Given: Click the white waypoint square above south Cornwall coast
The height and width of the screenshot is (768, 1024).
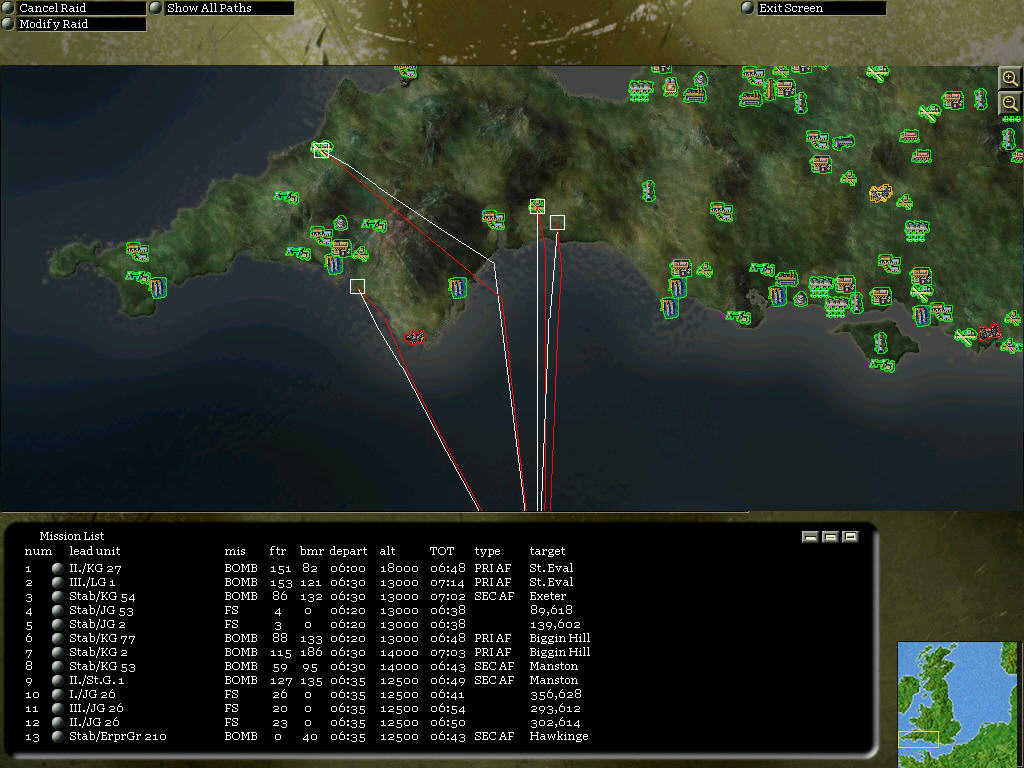Looking at the screenshot, I should pos(357,286).
